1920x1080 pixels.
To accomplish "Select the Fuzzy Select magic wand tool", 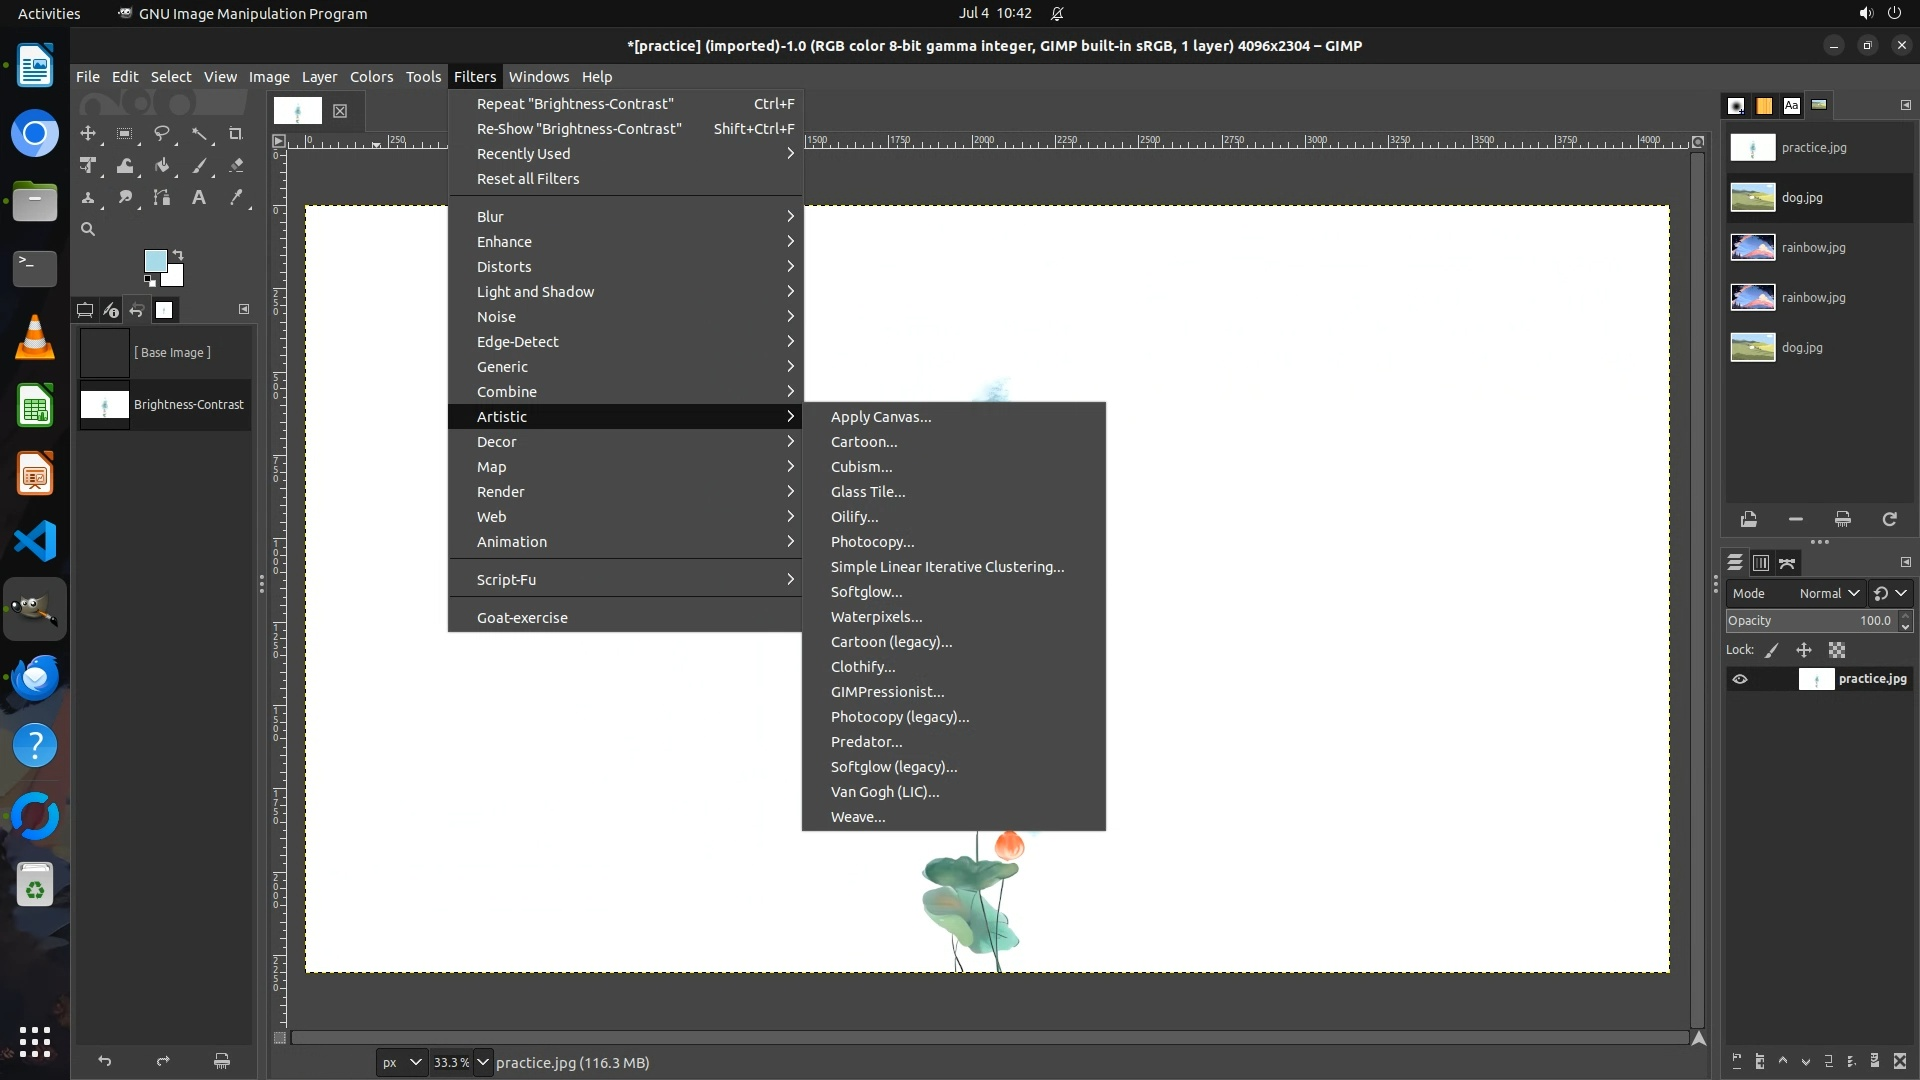I will 200,133.
